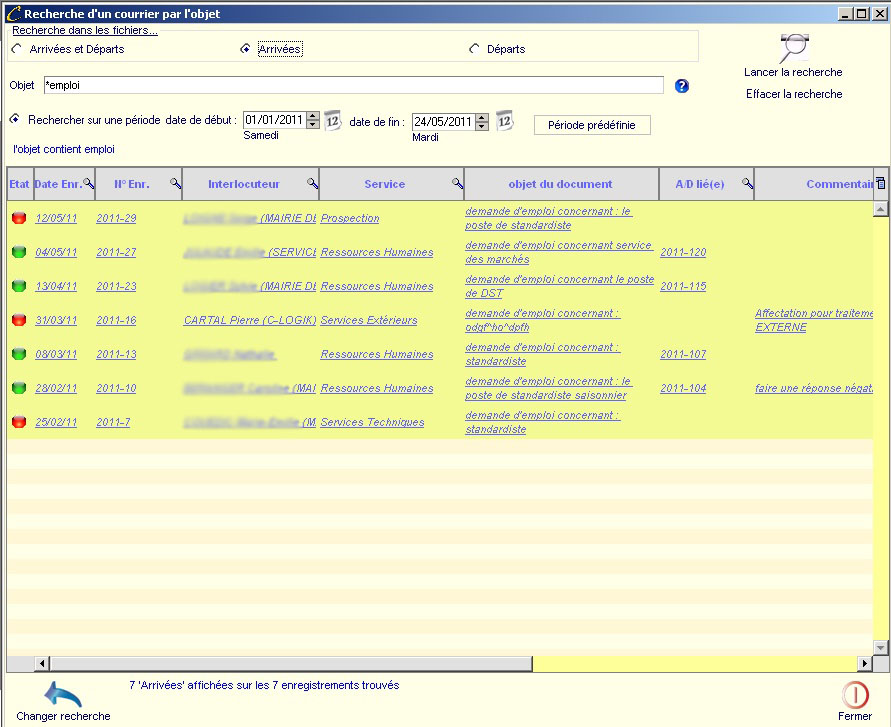Image resolution: width=891 pixels, height=727 pixels.
Task: Open calendar picker for date de fin
Action: click(505, 121)
